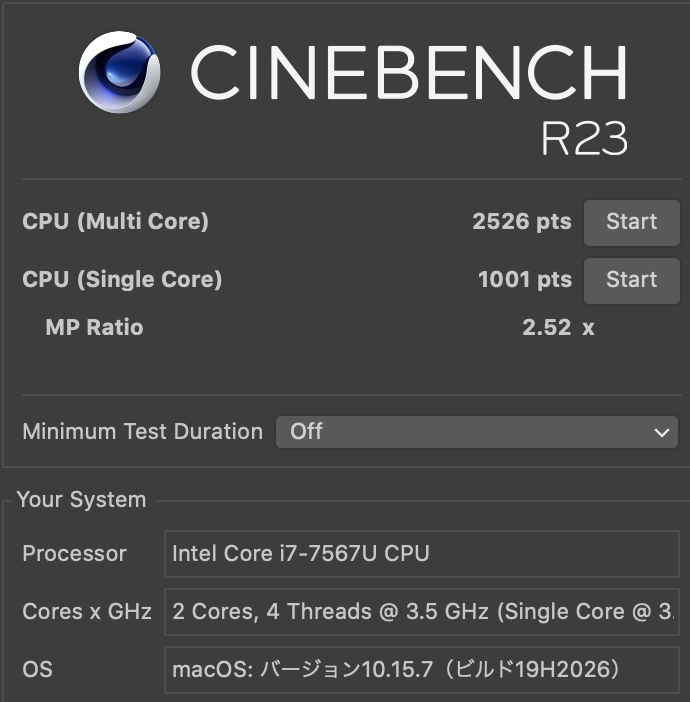The width and height of the screenshot is (690, 702).
Task: Click the OS label
Action: (37, 668)
